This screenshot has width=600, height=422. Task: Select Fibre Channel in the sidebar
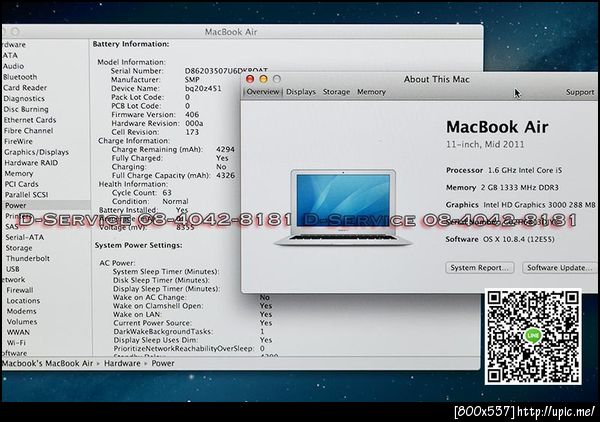29,130
